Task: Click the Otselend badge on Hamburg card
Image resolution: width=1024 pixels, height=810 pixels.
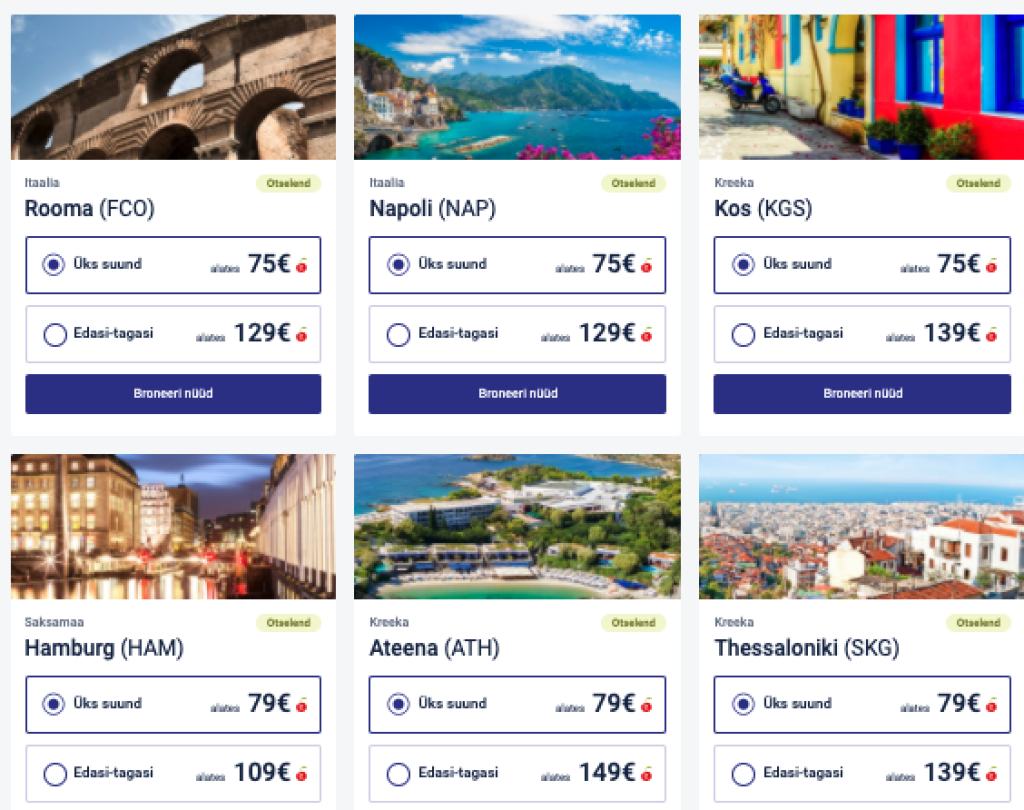Action: pyautogui.click(x=288, y=623)
